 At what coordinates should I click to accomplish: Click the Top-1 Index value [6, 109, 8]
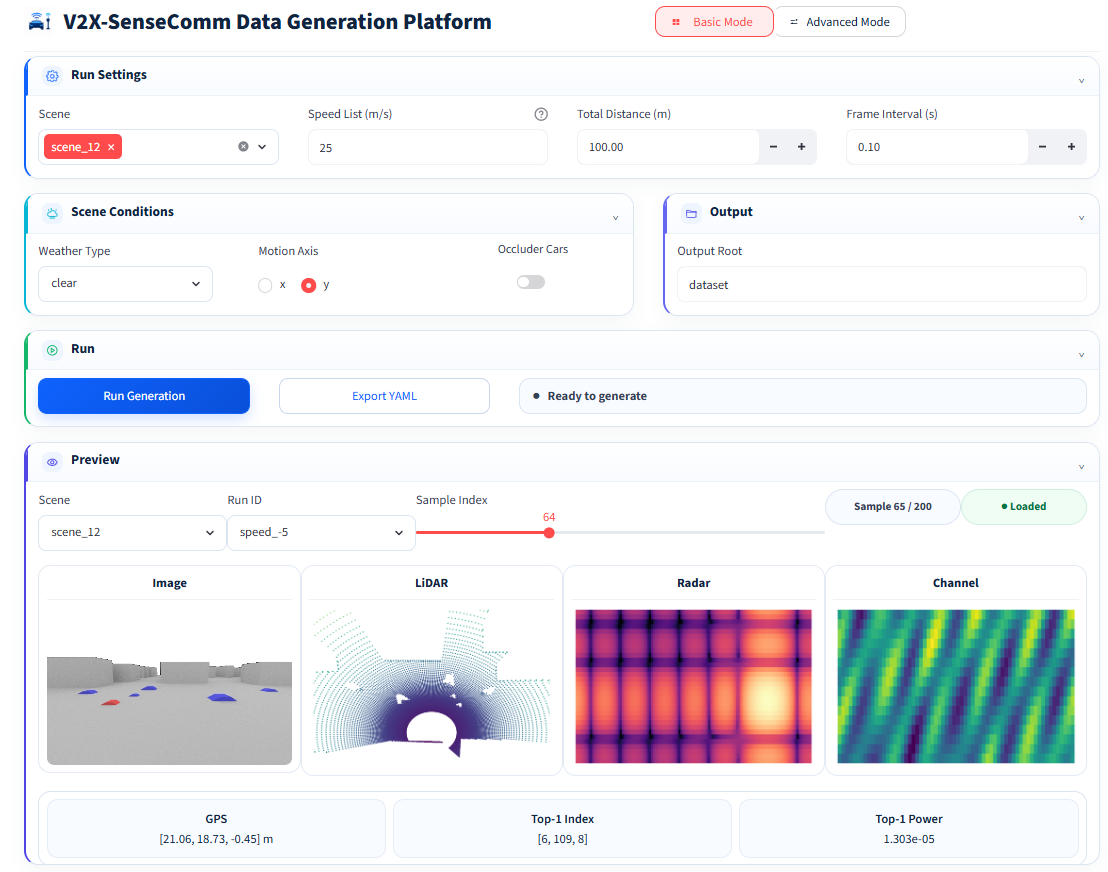point(562,839)
